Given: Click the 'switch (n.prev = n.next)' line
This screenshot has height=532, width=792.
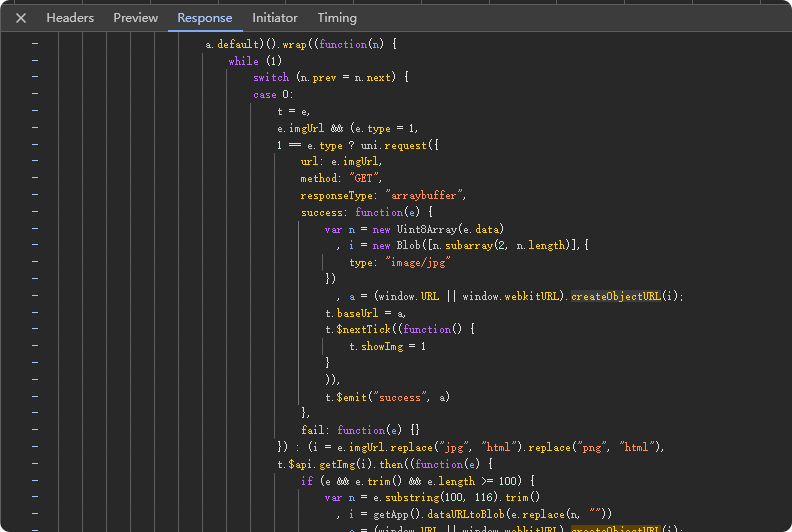Looking at the screenshot, I should tap(331, 77).
